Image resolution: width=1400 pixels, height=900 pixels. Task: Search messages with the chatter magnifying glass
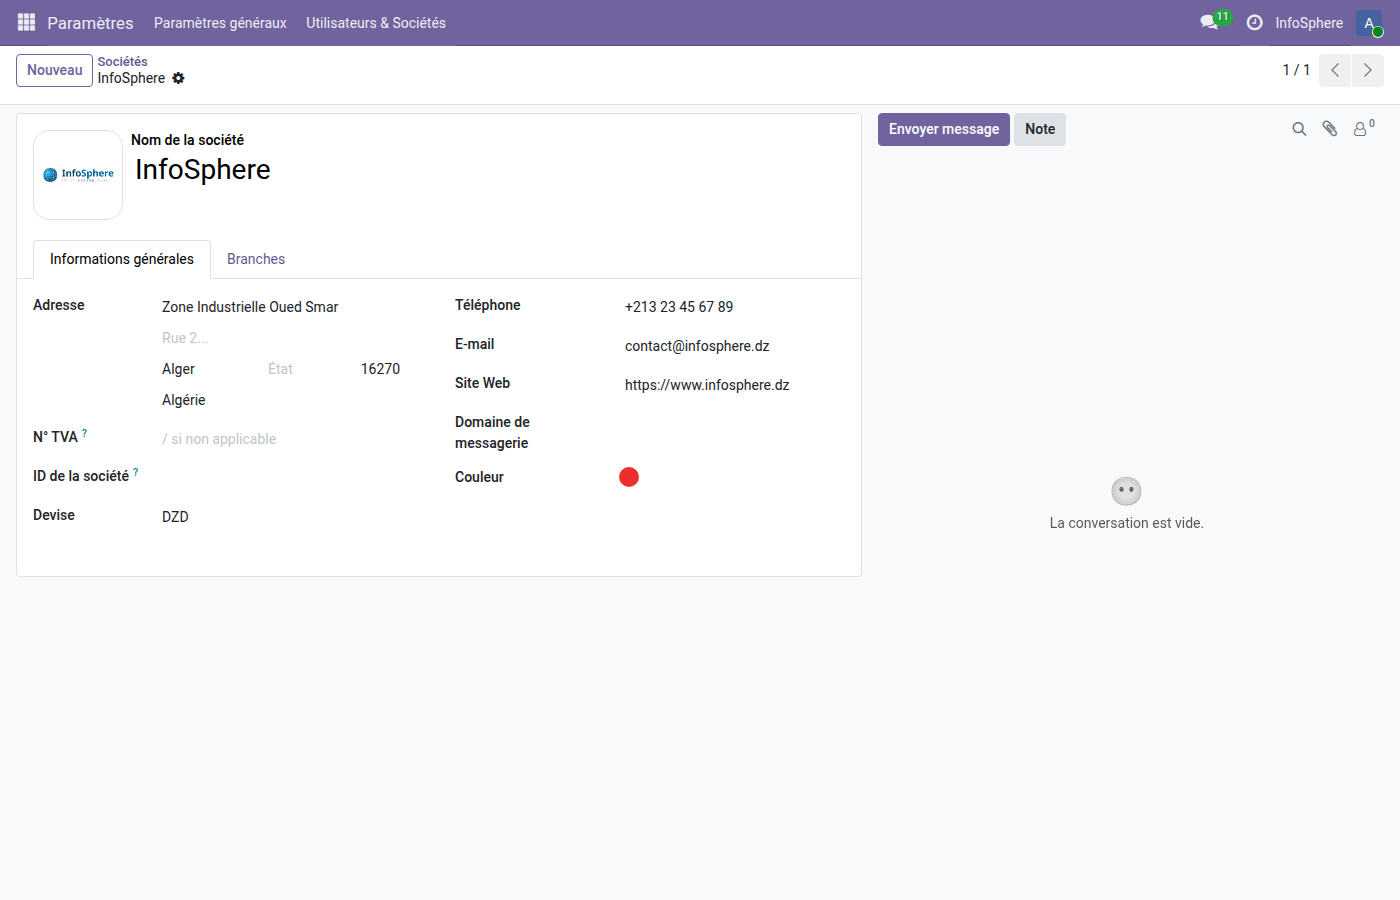tap(1298, 128)
